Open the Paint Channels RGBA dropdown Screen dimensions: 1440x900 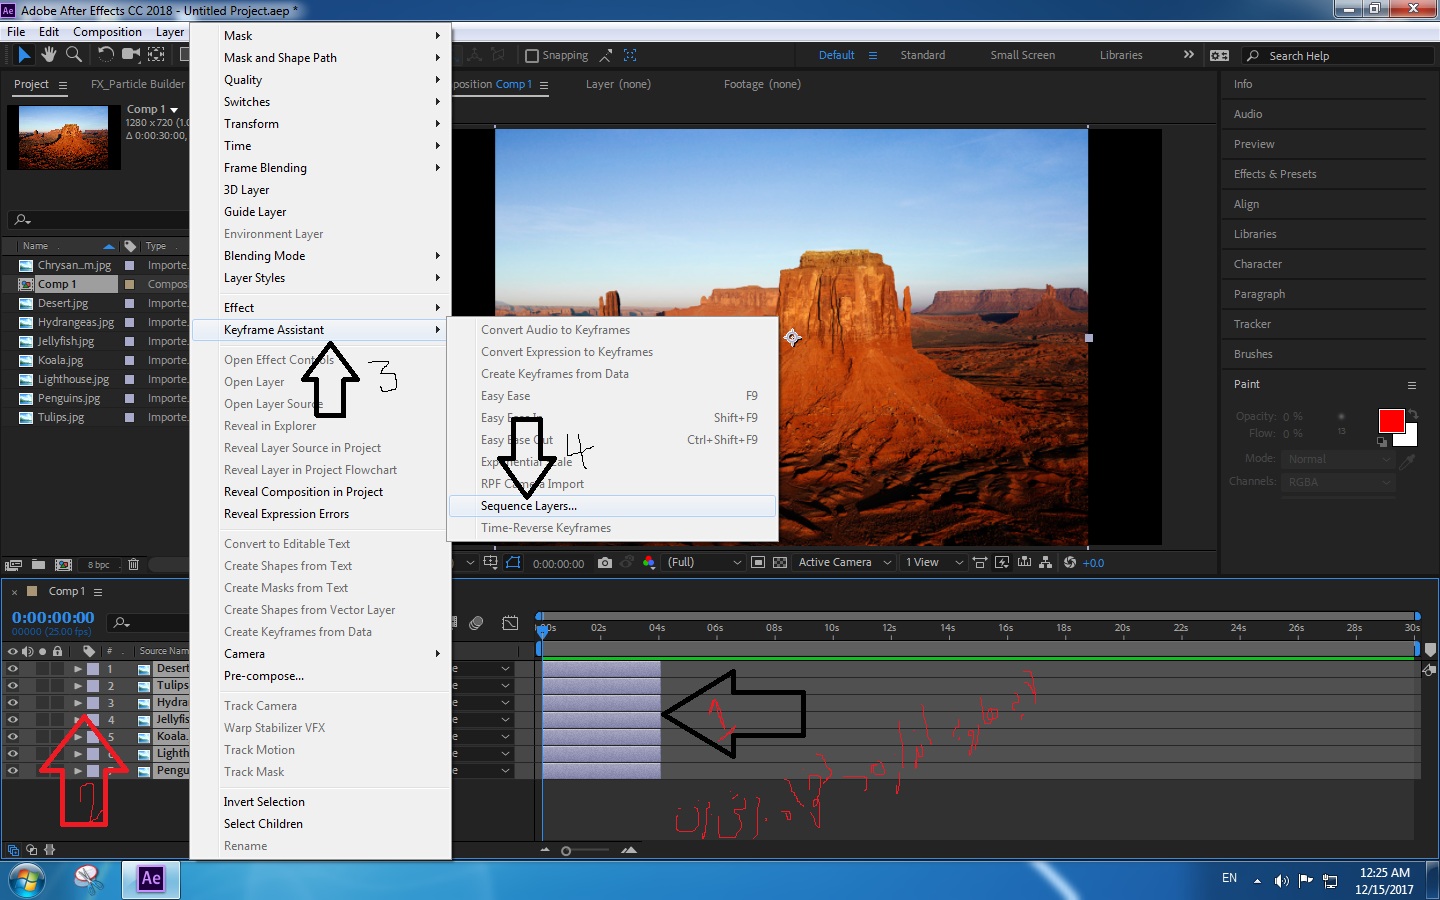click(x=1338, y=482)
